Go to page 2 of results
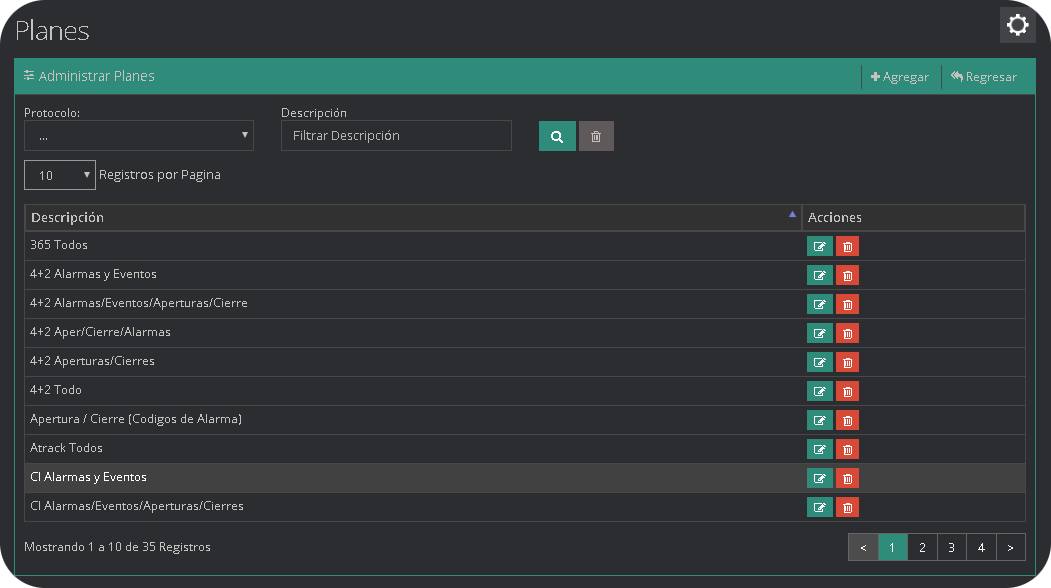1051x588 pixels. tap(922, 547)
